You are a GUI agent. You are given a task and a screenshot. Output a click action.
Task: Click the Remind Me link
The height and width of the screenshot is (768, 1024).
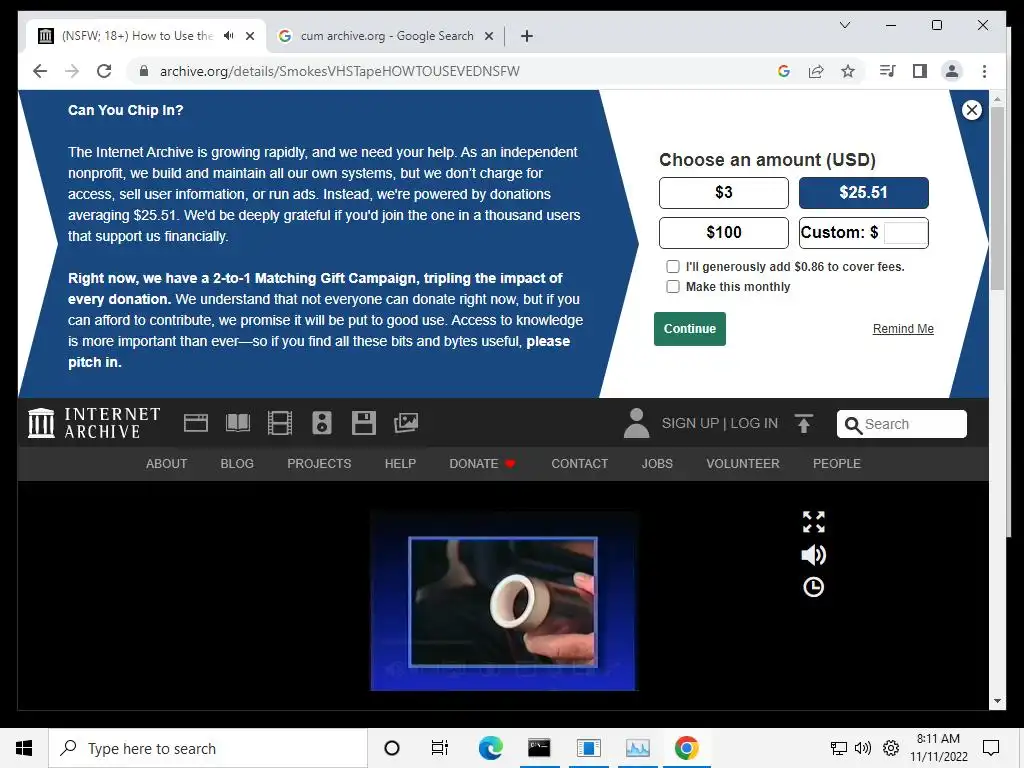point(903,328)
